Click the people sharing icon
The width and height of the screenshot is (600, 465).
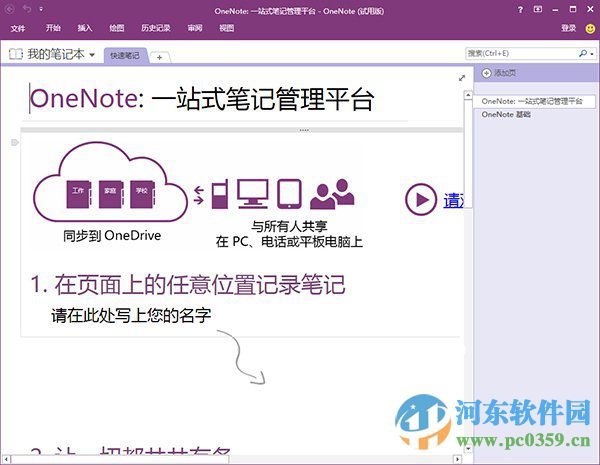tap(332, 194)
